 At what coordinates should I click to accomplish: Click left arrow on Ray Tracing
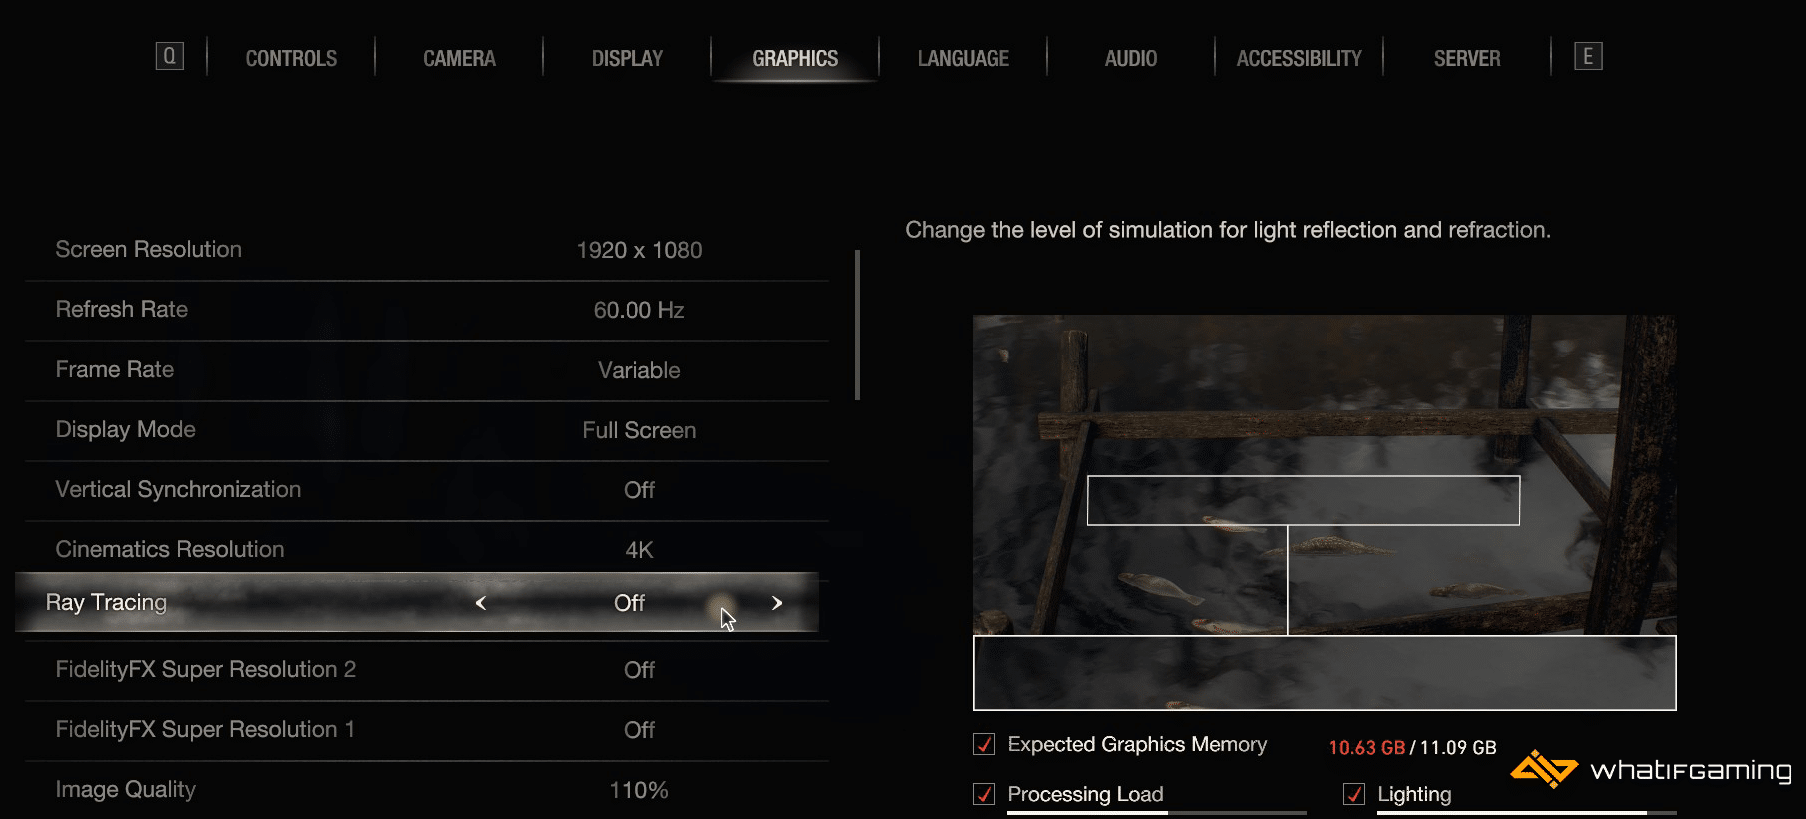[481, 603]
